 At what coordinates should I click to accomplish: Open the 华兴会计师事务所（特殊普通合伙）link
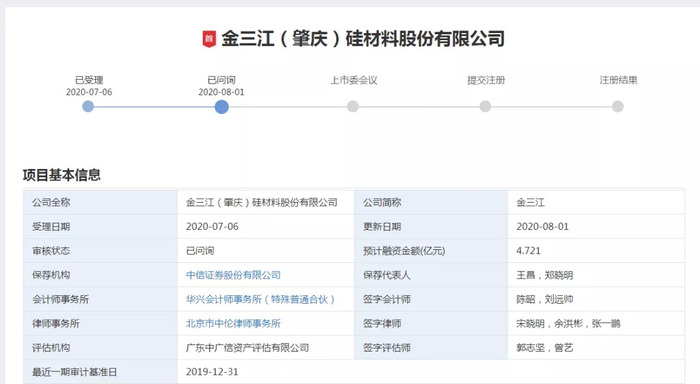261,299
